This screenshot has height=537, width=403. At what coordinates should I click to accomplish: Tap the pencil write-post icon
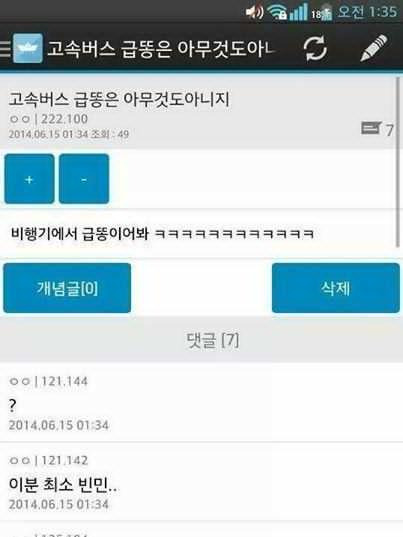[374, 48]
